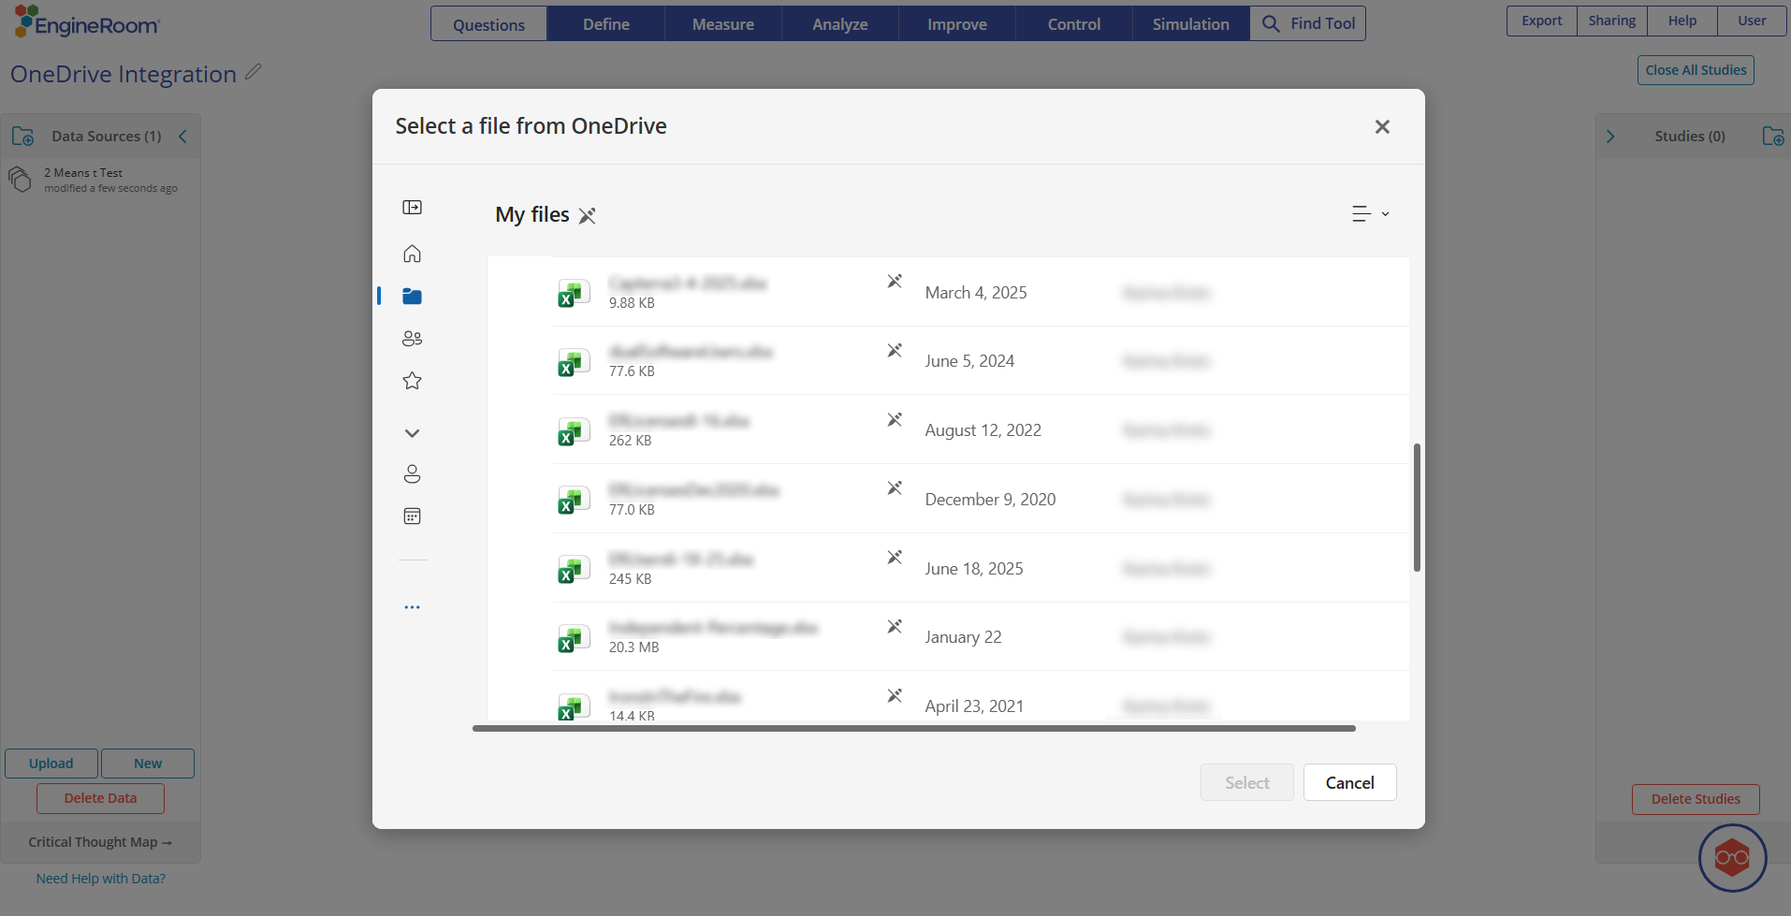This screenshot has height=916, width=1791.
Task: Open the Measure menu
Action: [723, 24]
